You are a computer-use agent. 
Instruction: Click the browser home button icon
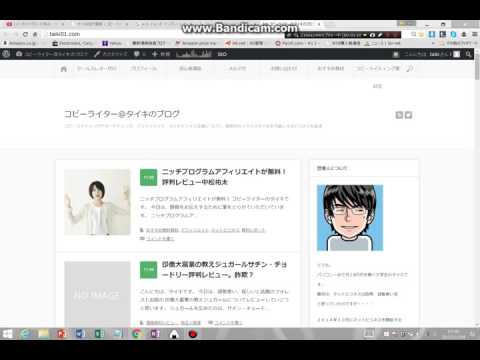click(x=35, y=34)
